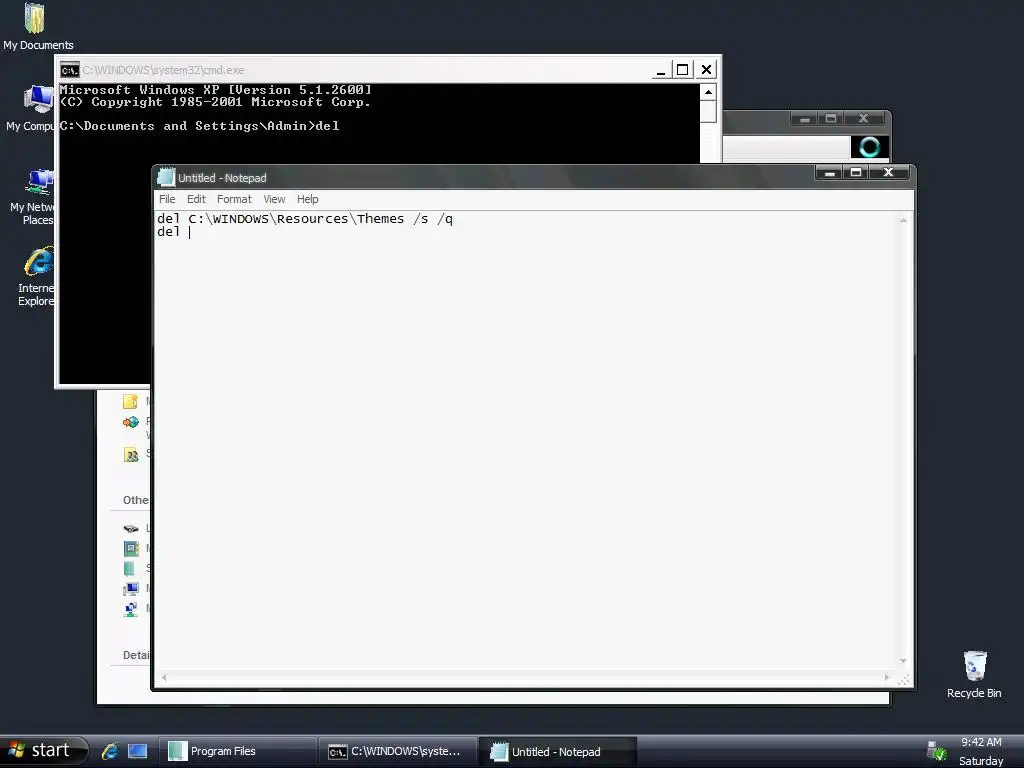Click the Notepad resize grip corner
This screenshot has height=768, width=1024.
tap(904, 679)
